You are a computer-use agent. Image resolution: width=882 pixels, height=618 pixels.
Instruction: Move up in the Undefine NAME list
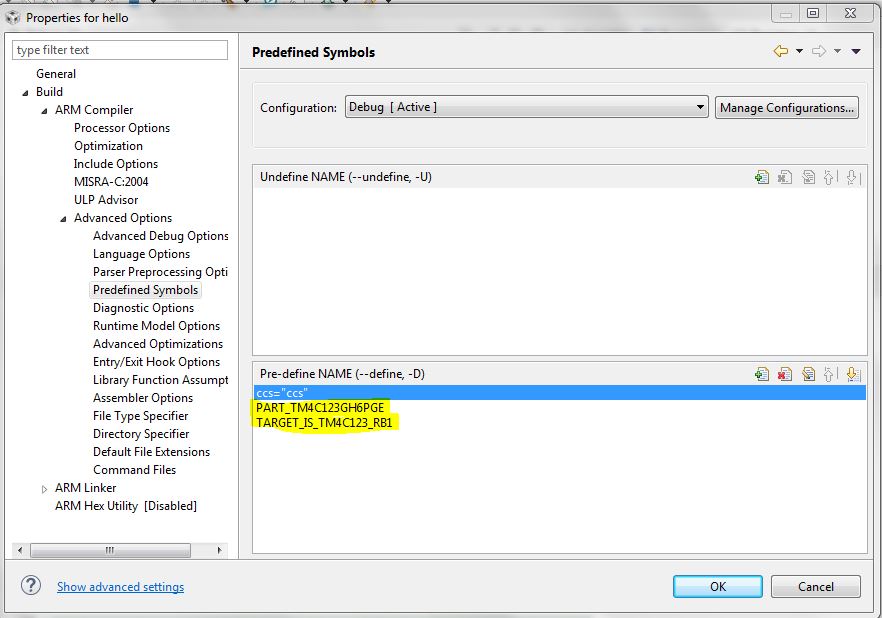click(x=830, y=177)
